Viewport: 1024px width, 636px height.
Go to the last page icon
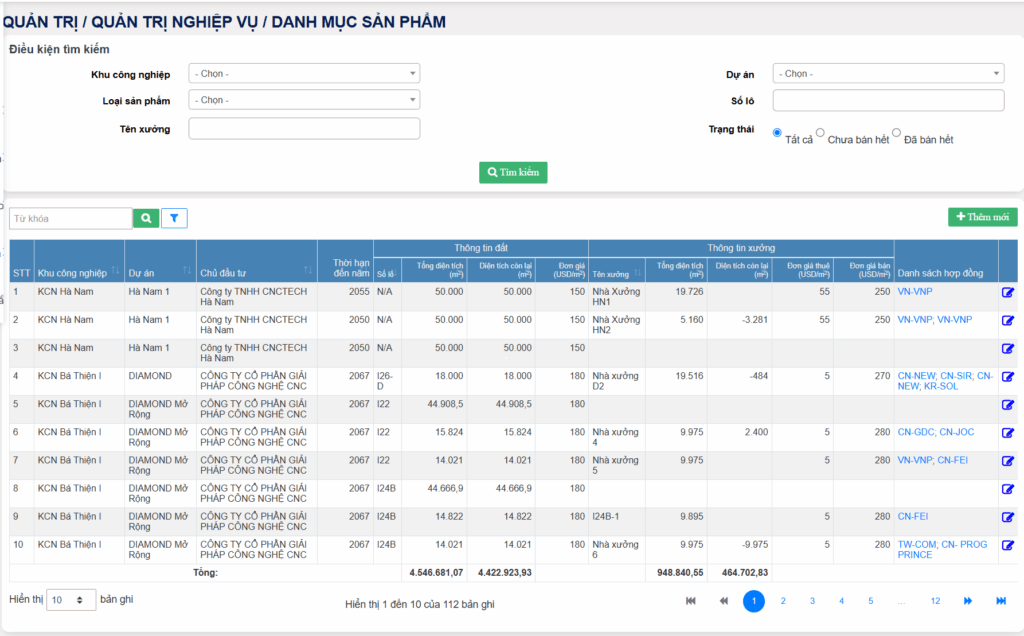click(x=1000, y=601)
